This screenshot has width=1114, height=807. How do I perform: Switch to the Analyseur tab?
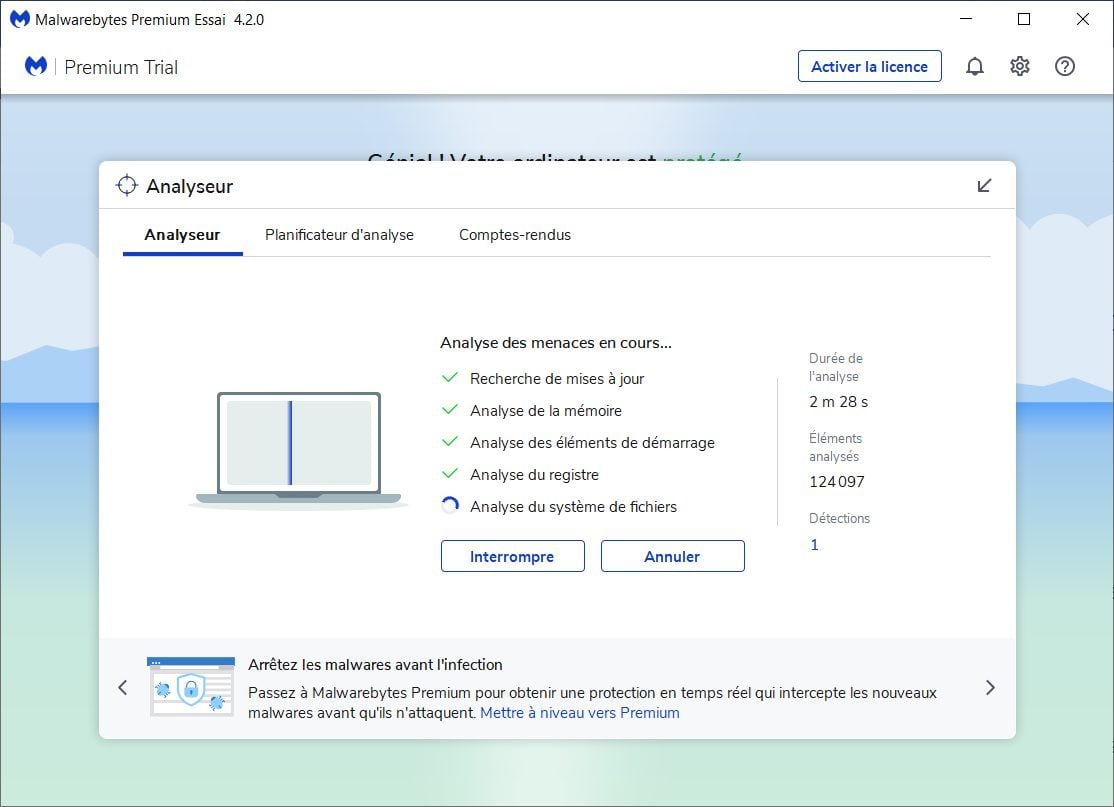pos(183,235)
